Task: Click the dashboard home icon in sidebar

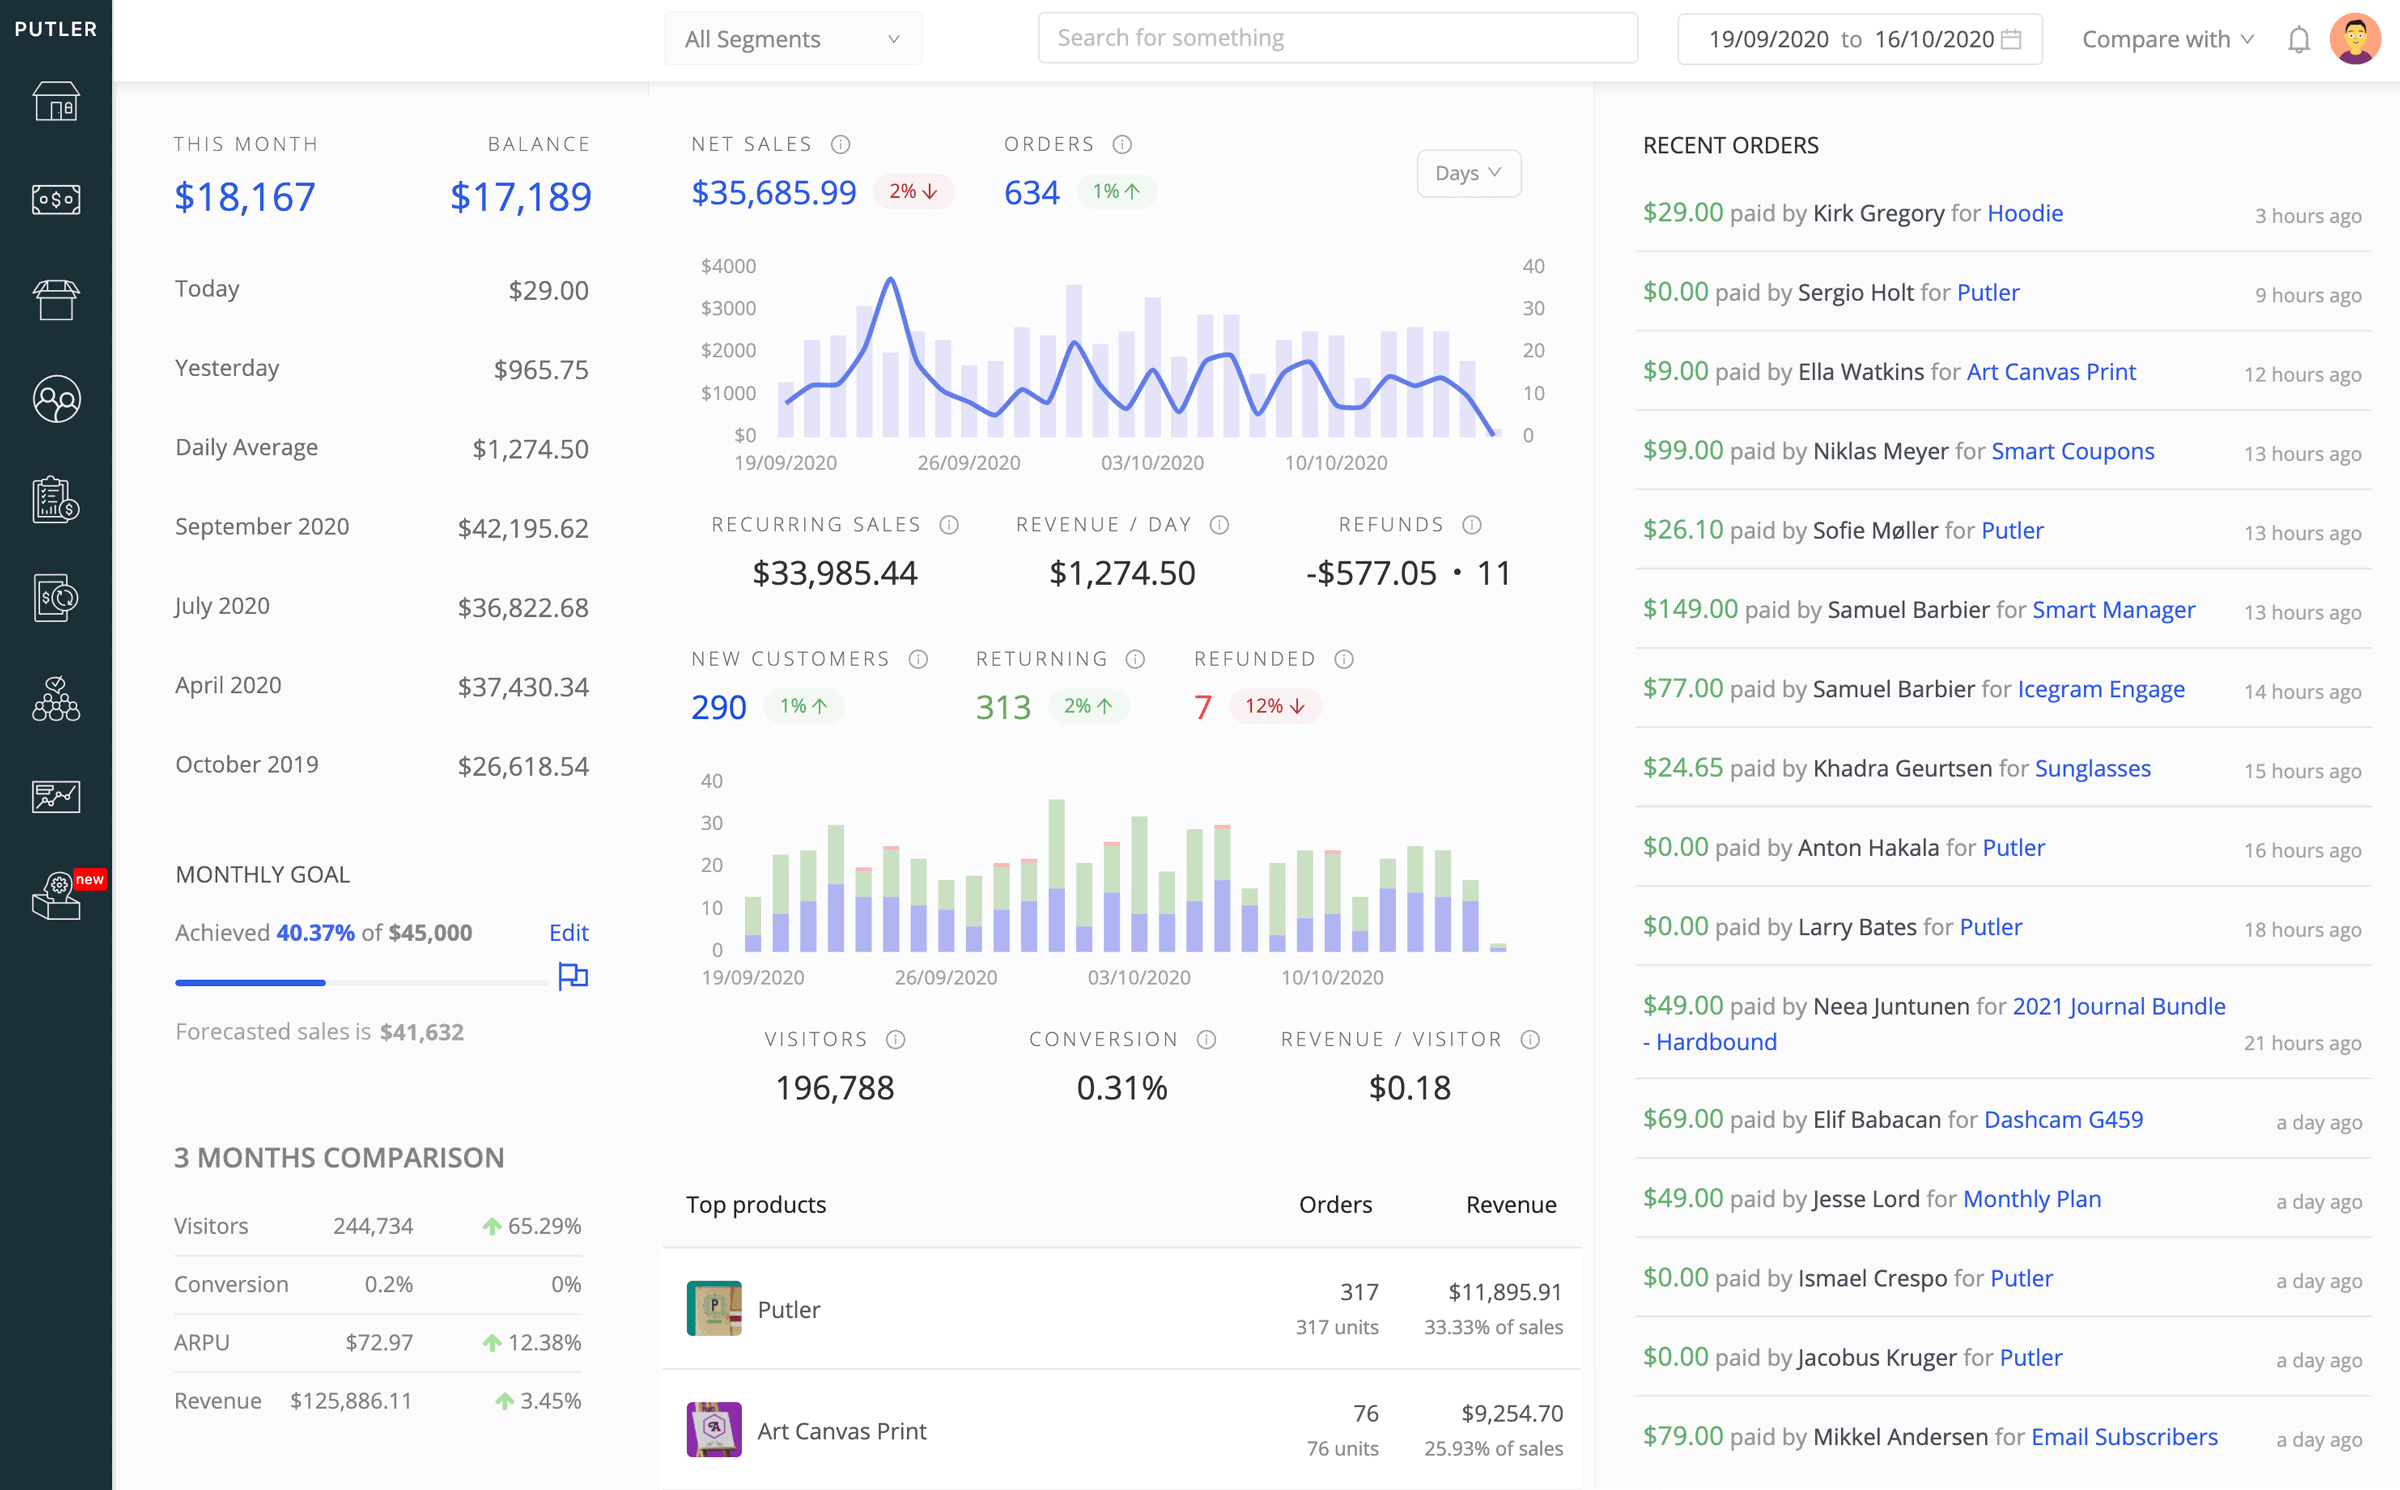Action: click(x=55, y=100)
